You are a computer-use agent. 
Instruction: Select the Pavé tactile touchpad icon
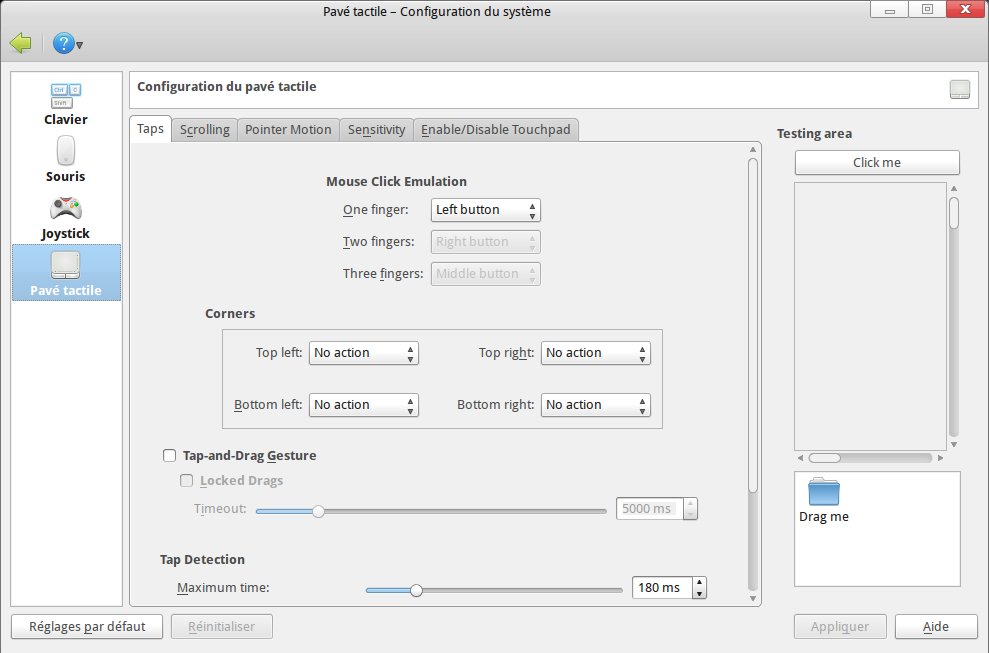pyautogui.click(x=65, y=265)
